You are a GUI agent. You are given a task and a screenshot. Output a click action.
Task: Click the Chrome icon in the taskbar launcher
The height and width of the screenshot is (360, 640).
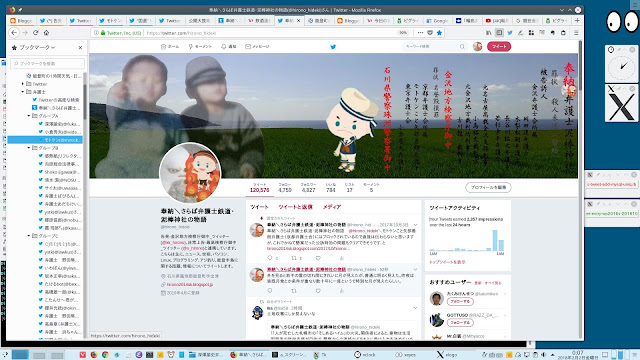(x=105, y=355)
